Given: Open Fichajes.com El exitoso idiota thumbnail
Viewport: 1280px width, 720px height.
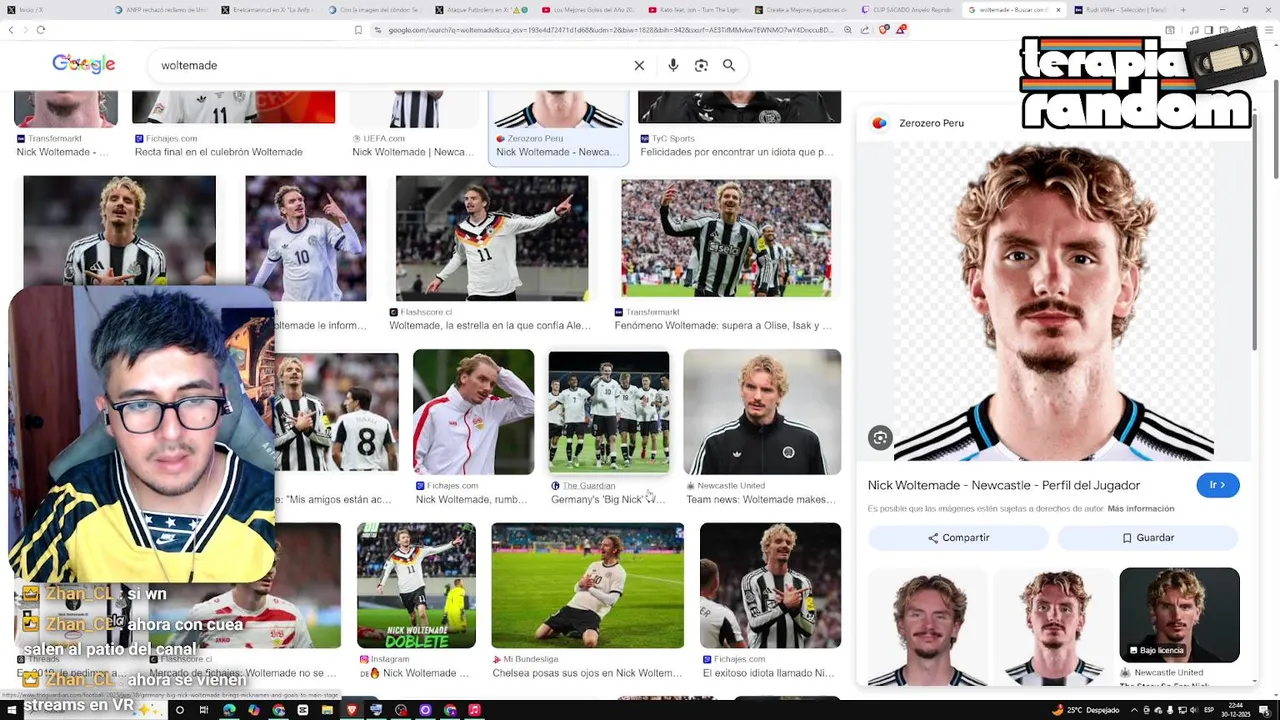Looking at the screenshot, I should [770, 585].
